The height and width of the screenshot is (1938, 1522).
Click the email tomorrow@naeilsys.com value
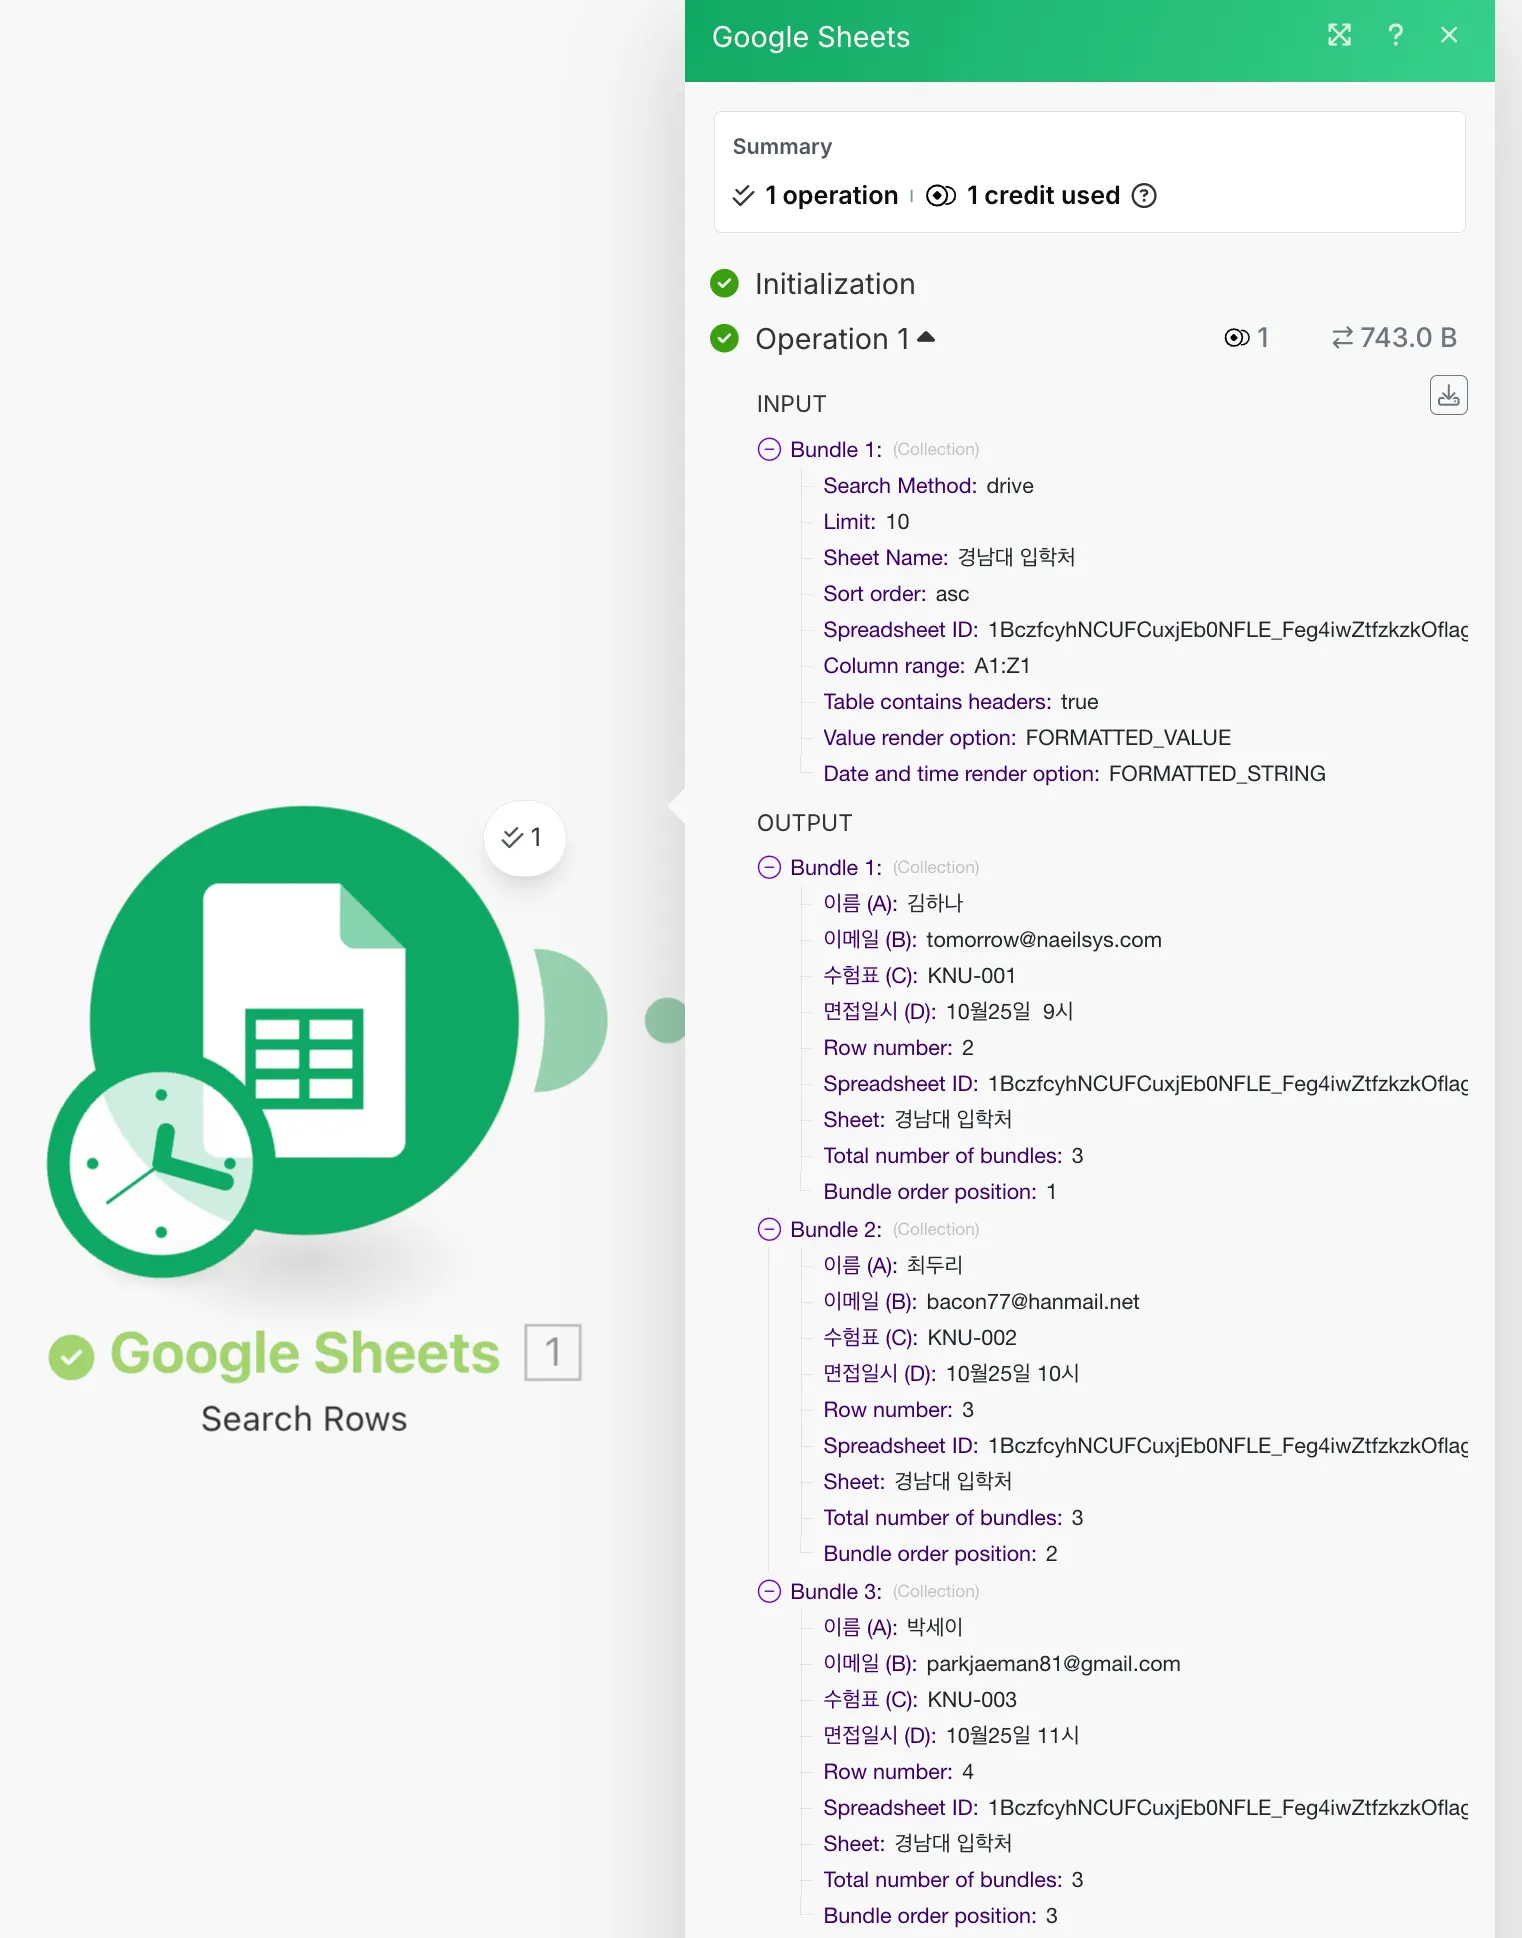click(1044, 940)
